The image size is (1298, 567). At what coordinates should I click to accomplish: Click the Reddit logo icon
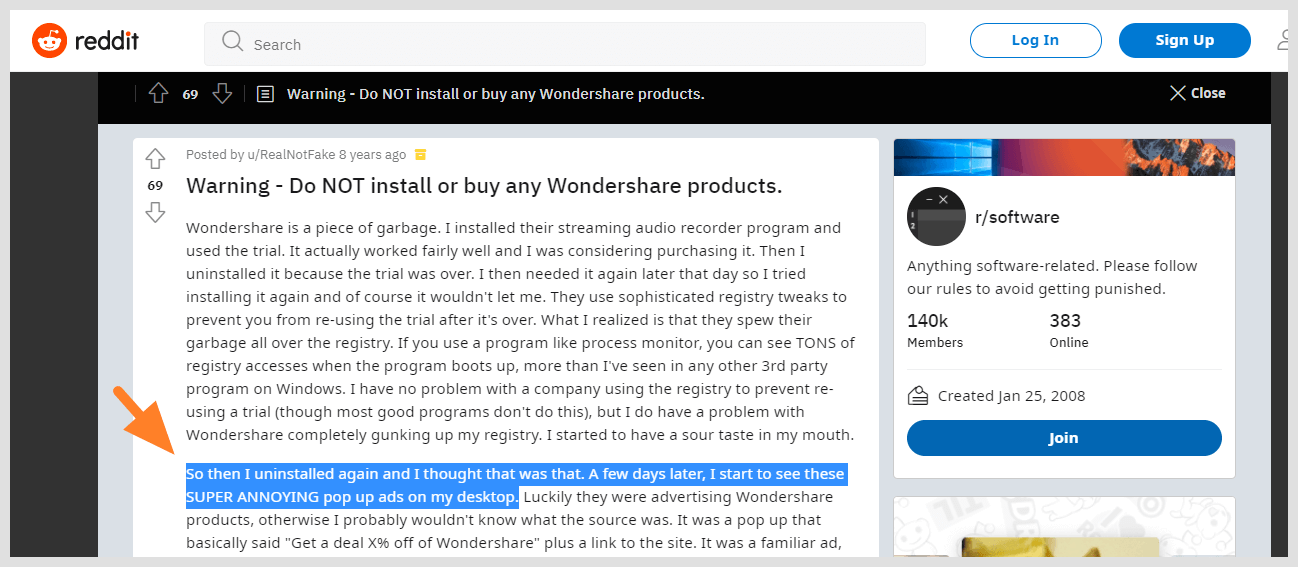click(48, 41)
